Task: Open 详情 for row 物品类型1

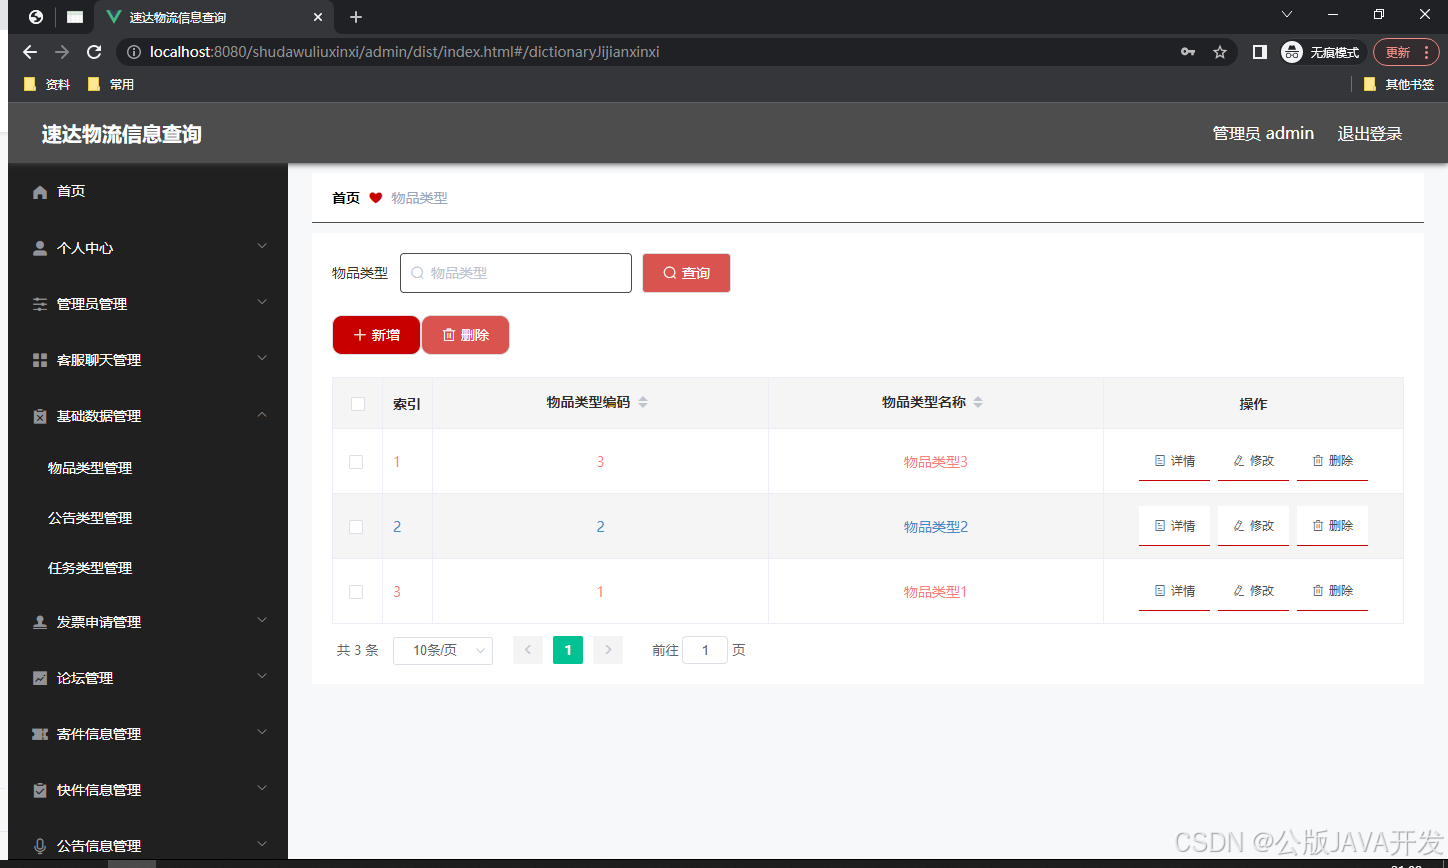Action: click(1174, 591)
